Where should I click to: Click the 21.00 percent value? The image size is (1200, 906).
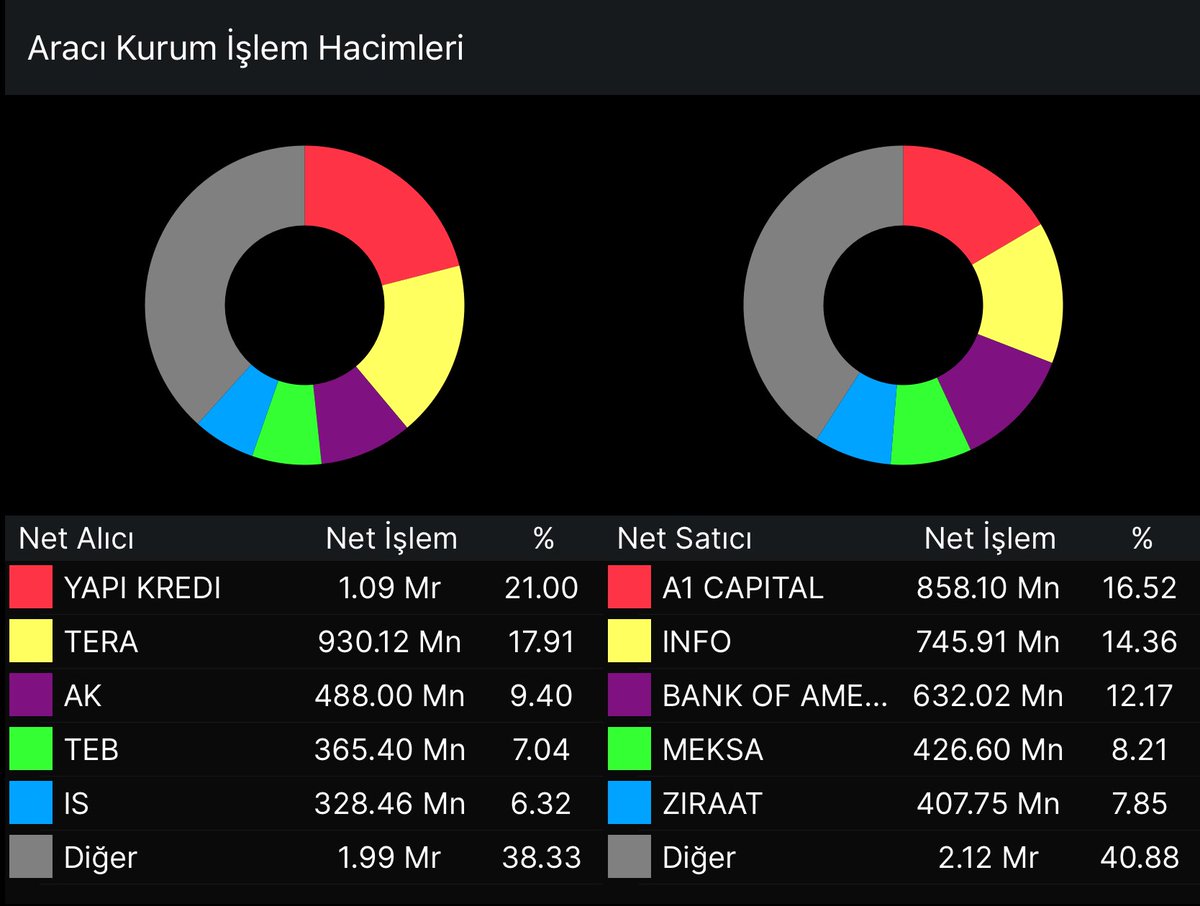543,588
